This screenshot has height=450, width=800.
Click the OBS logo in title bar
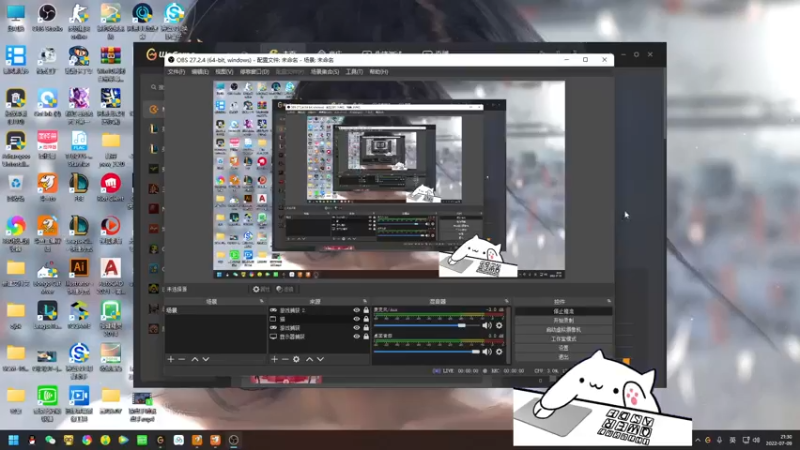point(171,60)
